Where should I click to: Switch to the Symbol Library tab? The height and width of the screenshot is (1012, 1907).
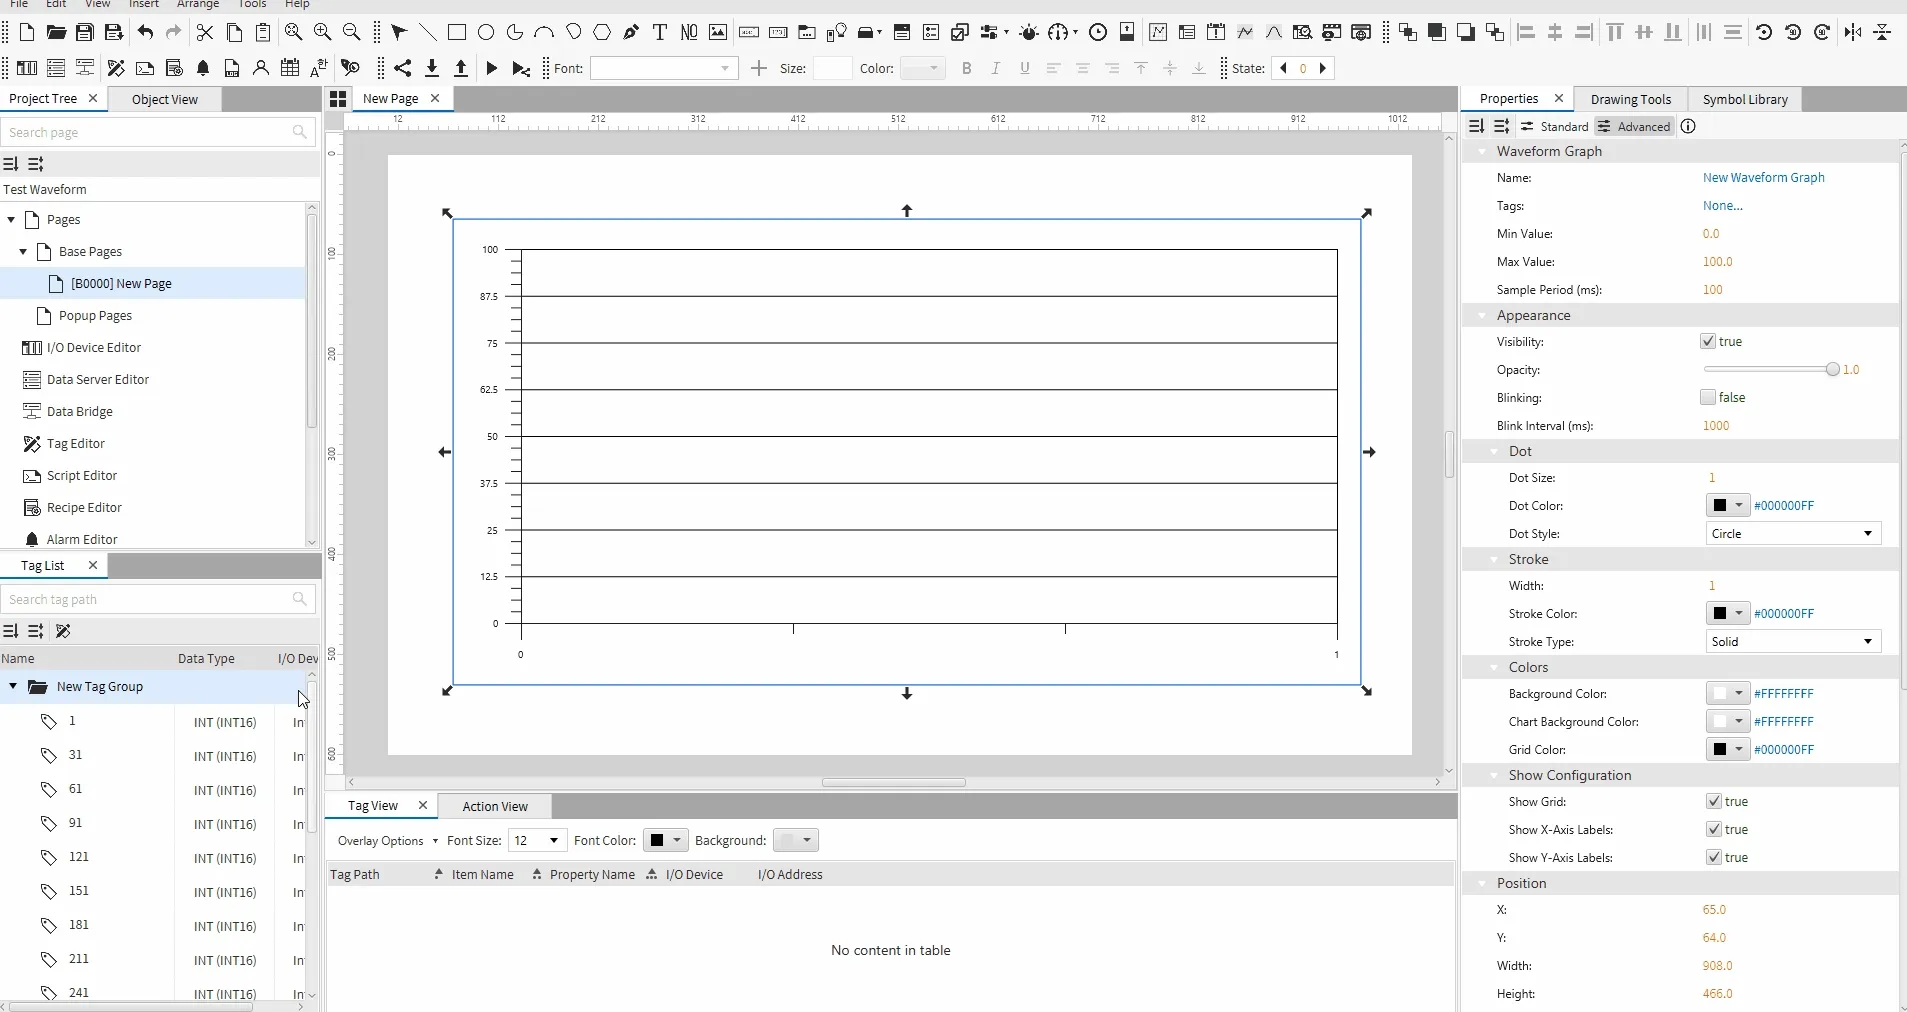coord(1744,99)
